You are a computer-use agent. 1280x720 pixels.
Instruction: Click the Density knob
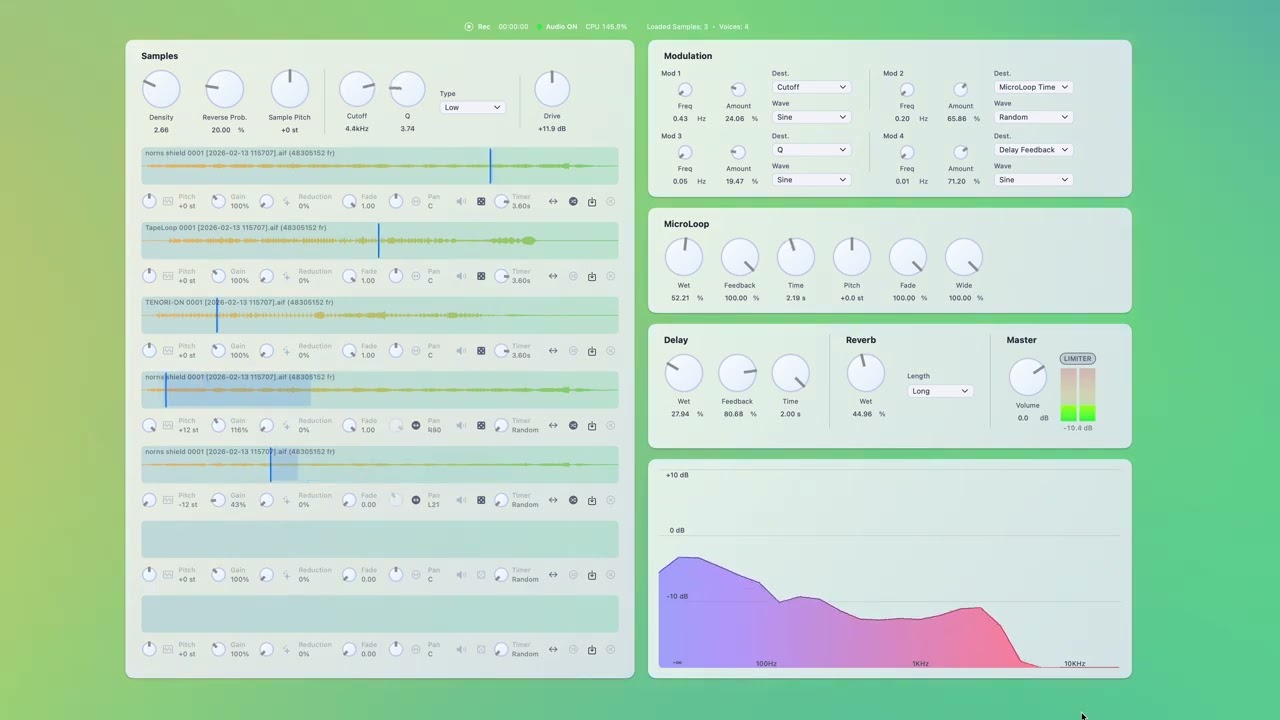(161, 90)
